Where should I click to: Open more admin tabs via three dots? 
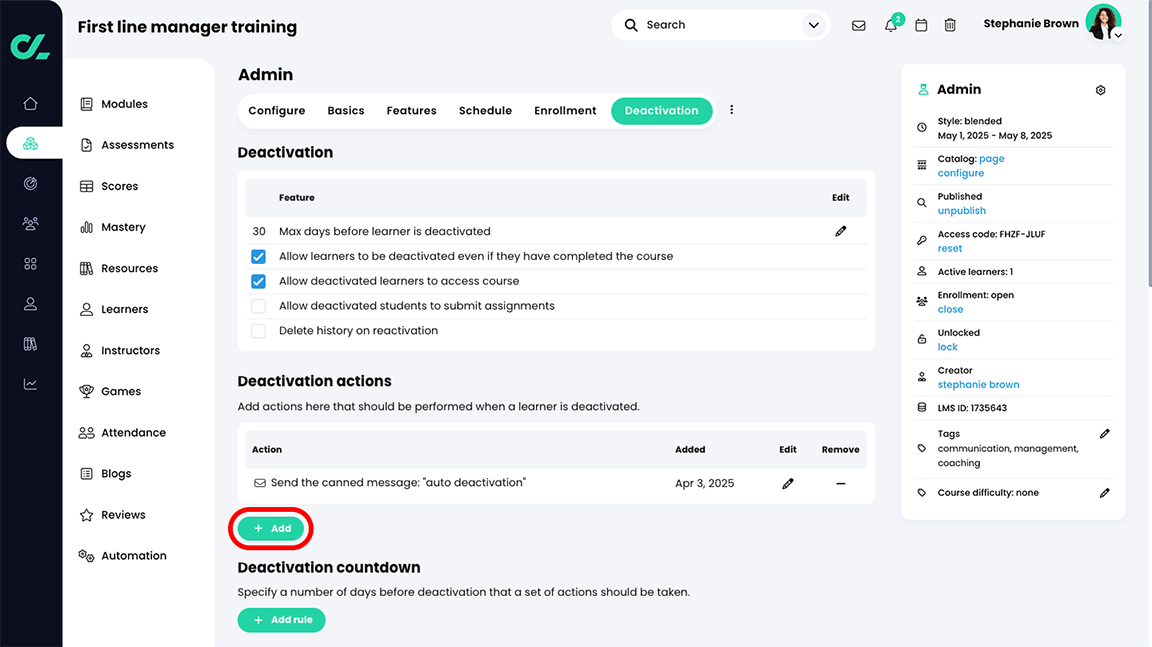[x=731, y=110]
